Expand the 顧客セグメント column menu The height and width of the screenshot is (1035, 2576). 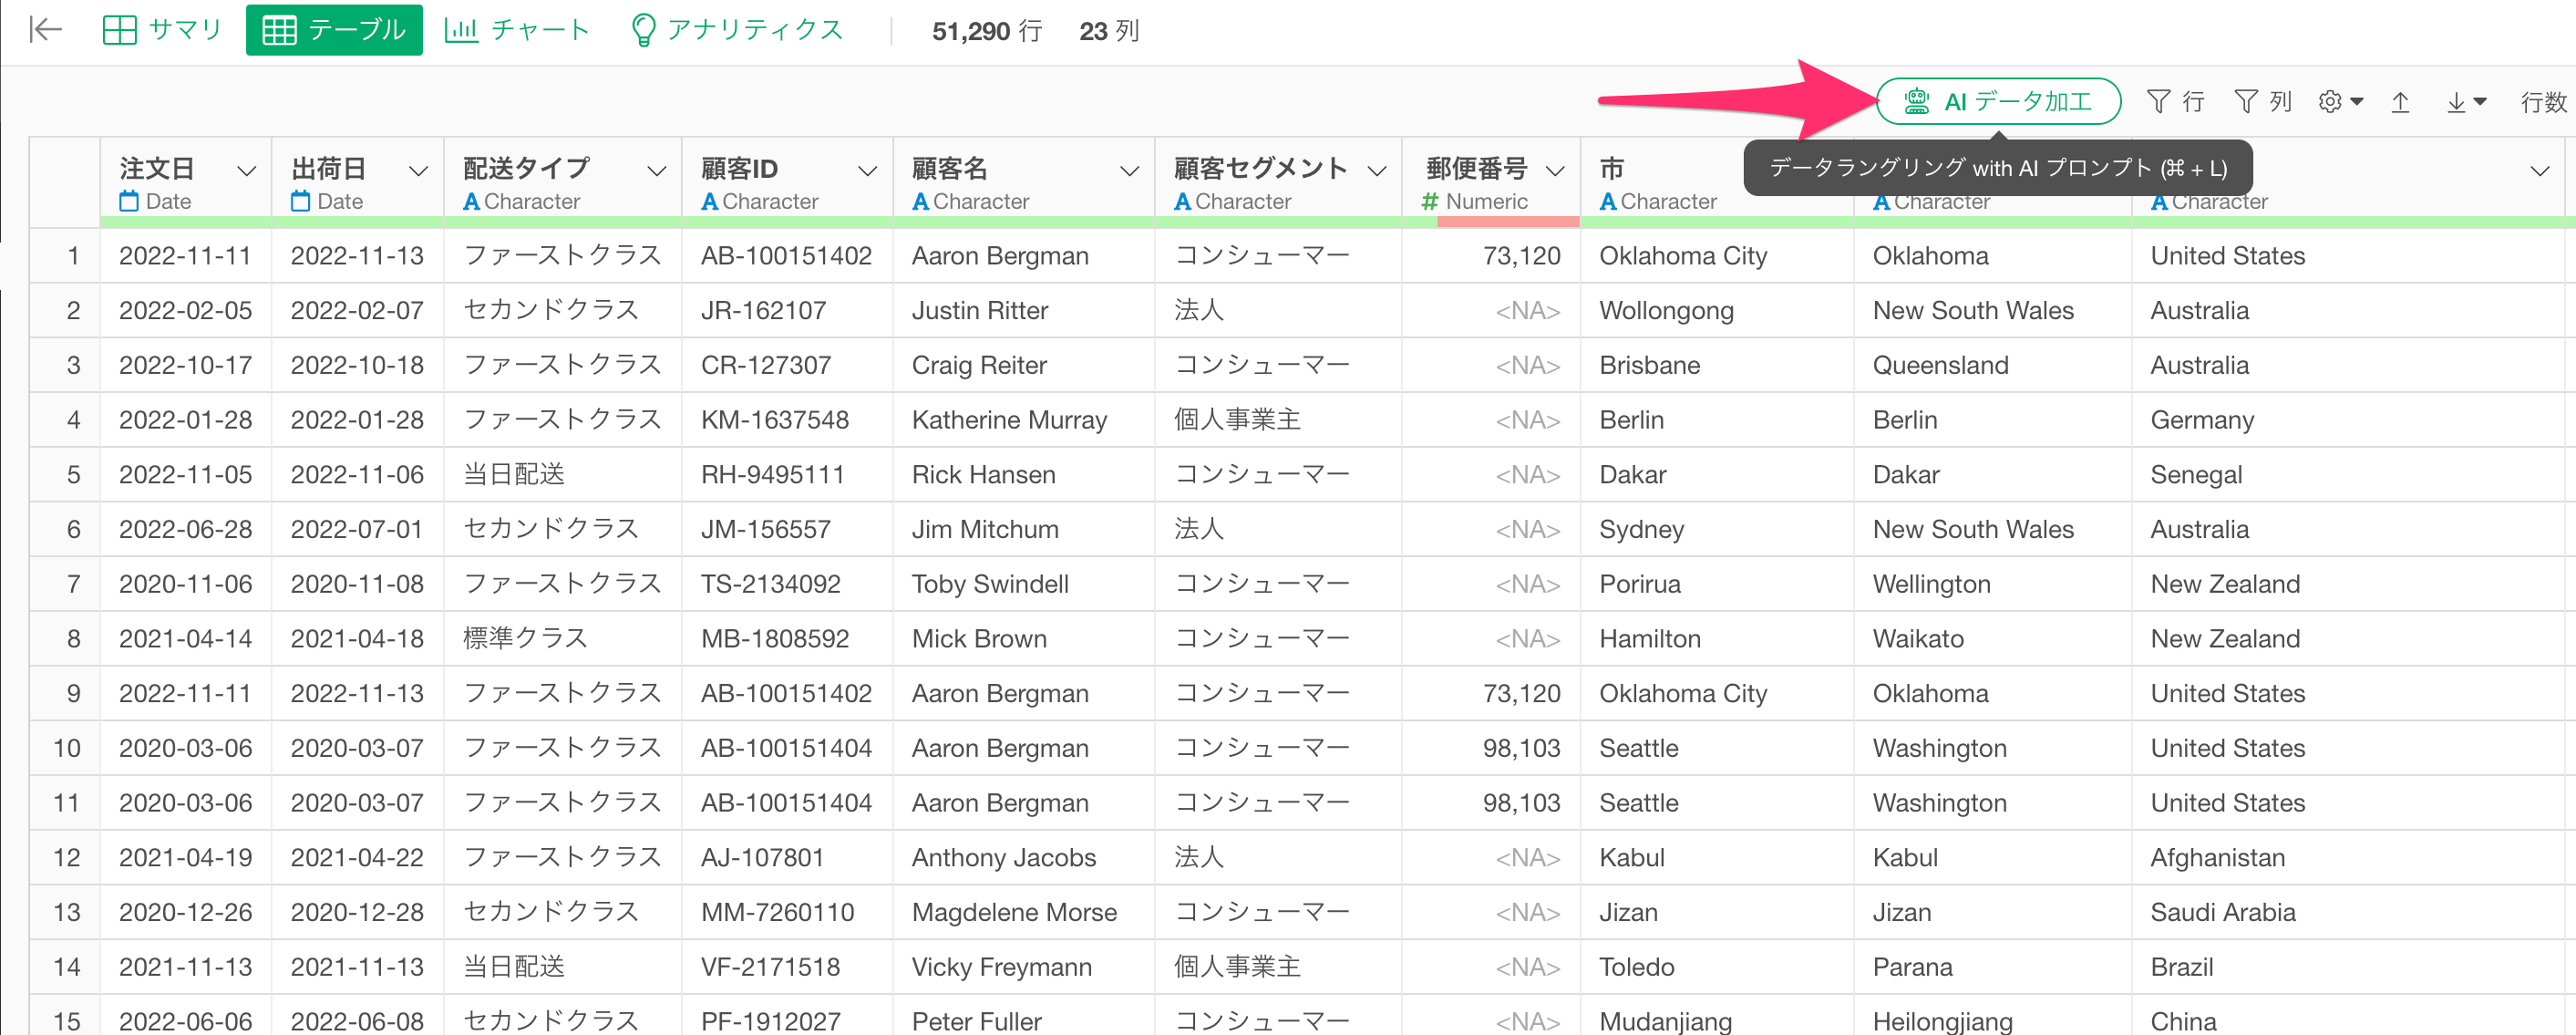point(1376,171)
